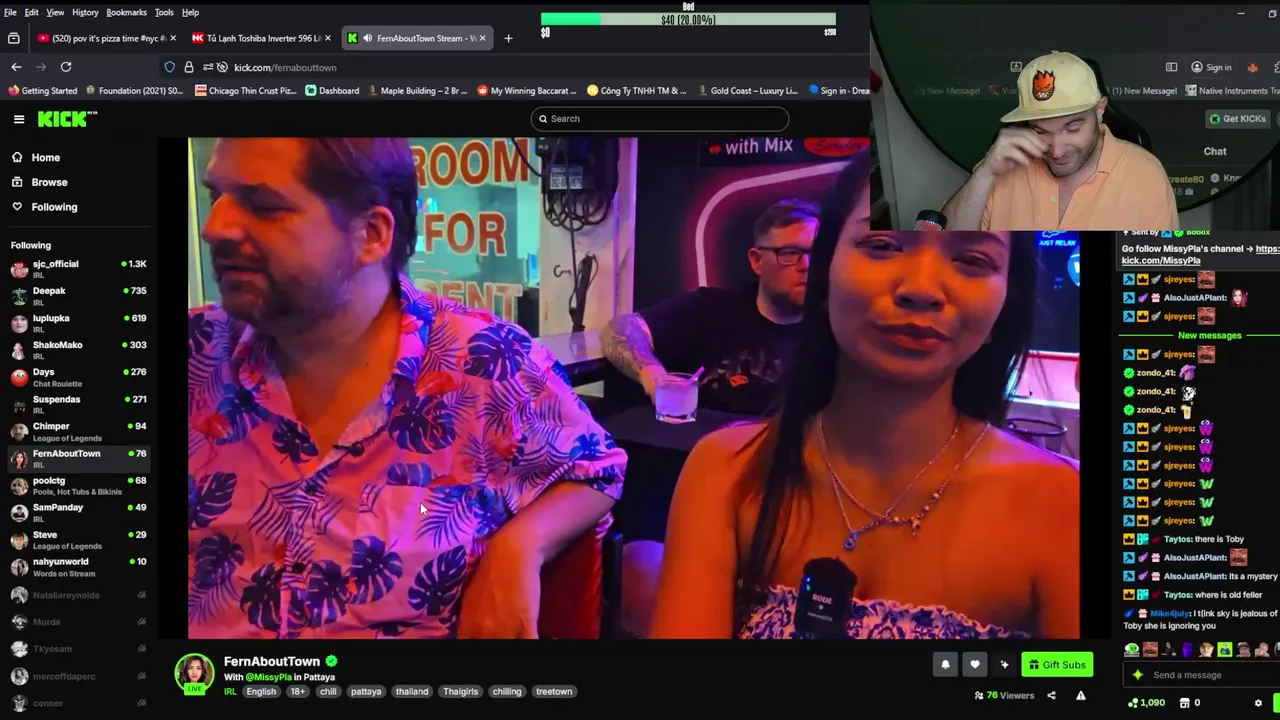1280x720 pixels.
Task: Open chat settings gear icon
Action: [1259, 703]
